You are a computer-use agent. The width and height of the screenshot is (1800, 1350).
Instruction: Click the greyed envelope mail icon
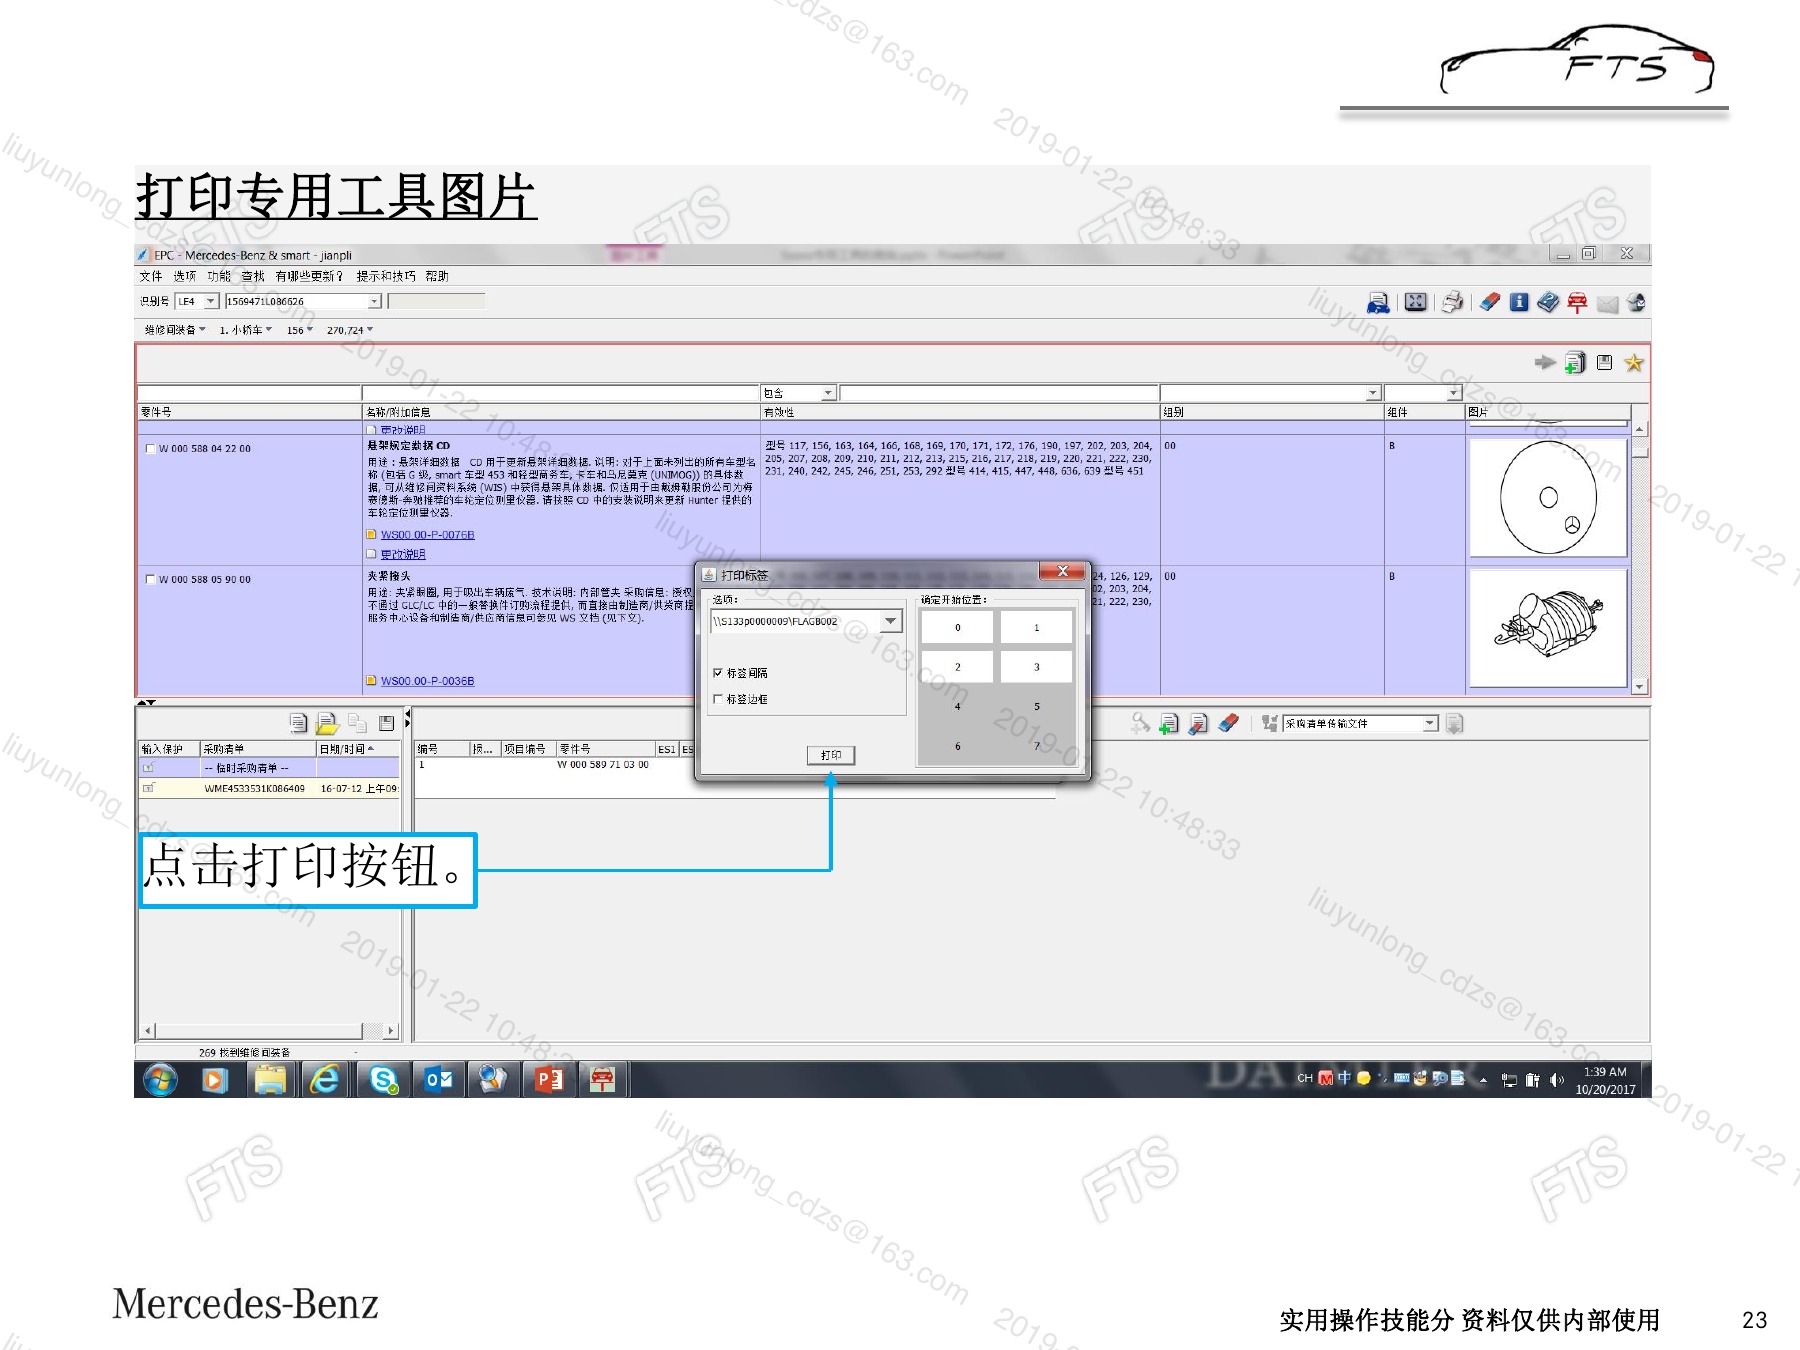pyautogui.click(x=1607, y=303)
